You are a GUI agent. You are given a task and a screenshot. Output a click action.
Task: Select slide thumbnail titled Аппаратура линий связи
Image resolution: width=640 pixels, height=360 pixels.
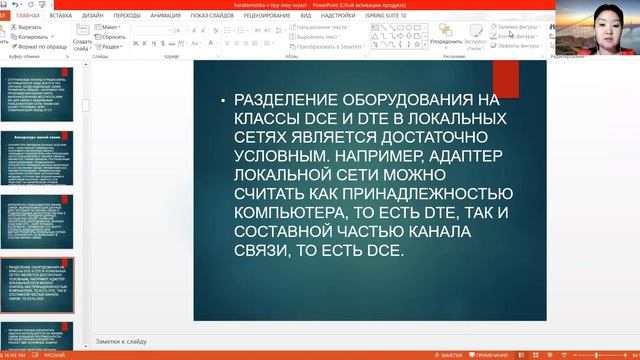[x=37, y=158]
